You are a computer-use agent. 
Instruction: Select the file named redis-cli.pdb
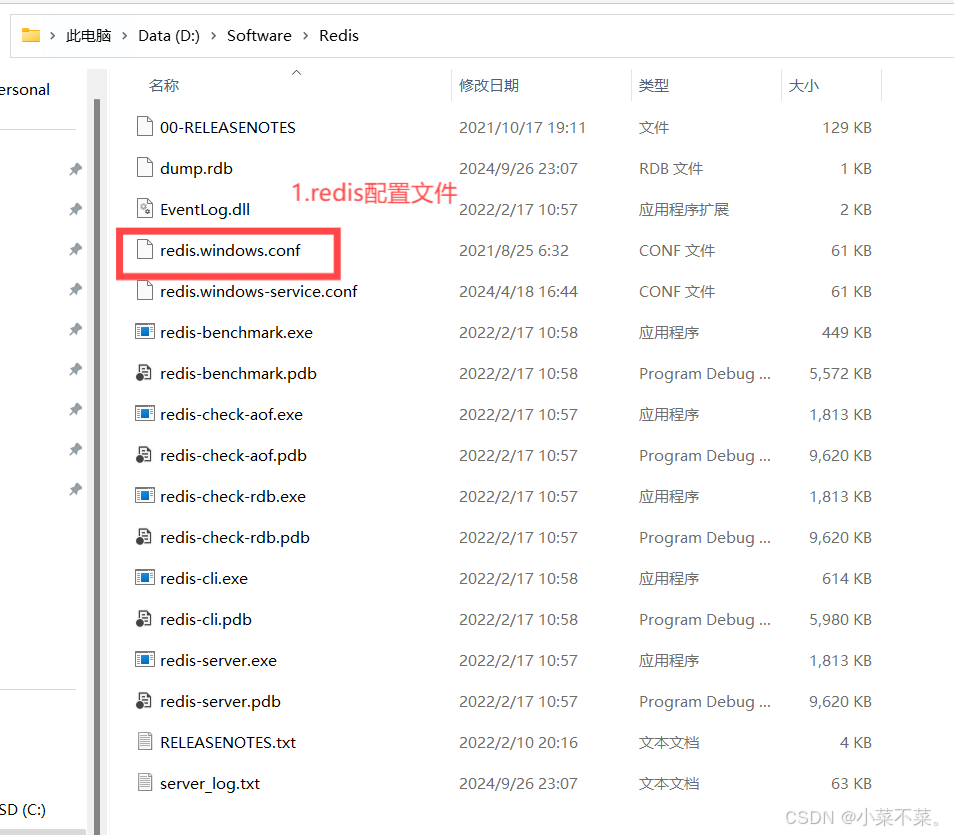point(206,620)
